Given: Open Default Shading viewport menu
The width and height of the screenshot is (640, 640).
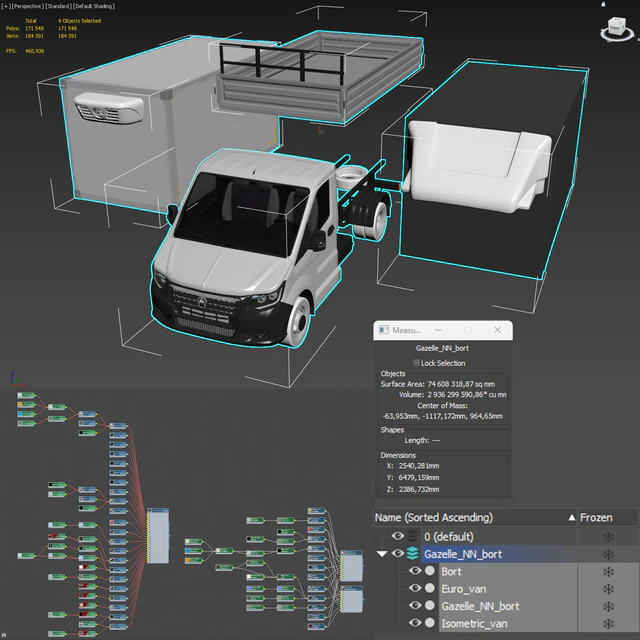Looking at the screenshot, I should [x=94, y=6].
